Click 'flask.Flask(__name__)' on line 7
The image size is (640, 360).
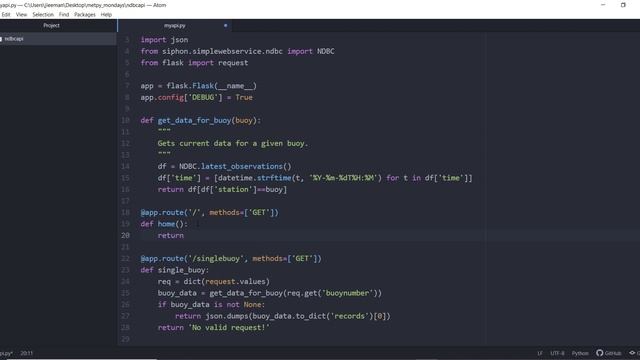tap(211, 86)
